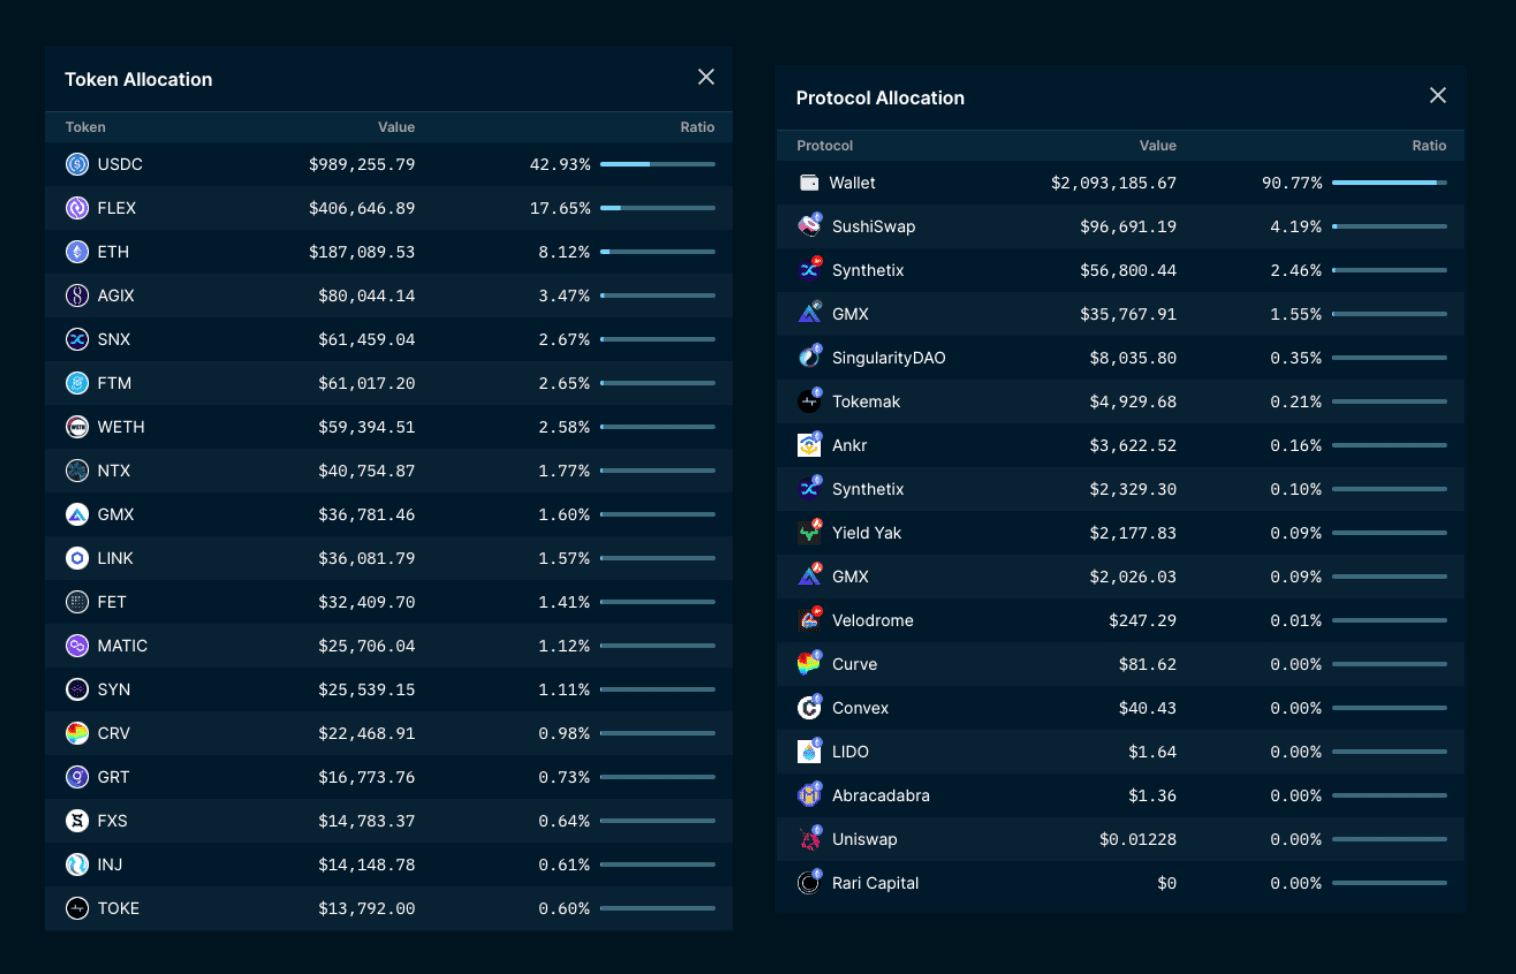
Task: Click the LINK token icon
Action: point(77,558)
